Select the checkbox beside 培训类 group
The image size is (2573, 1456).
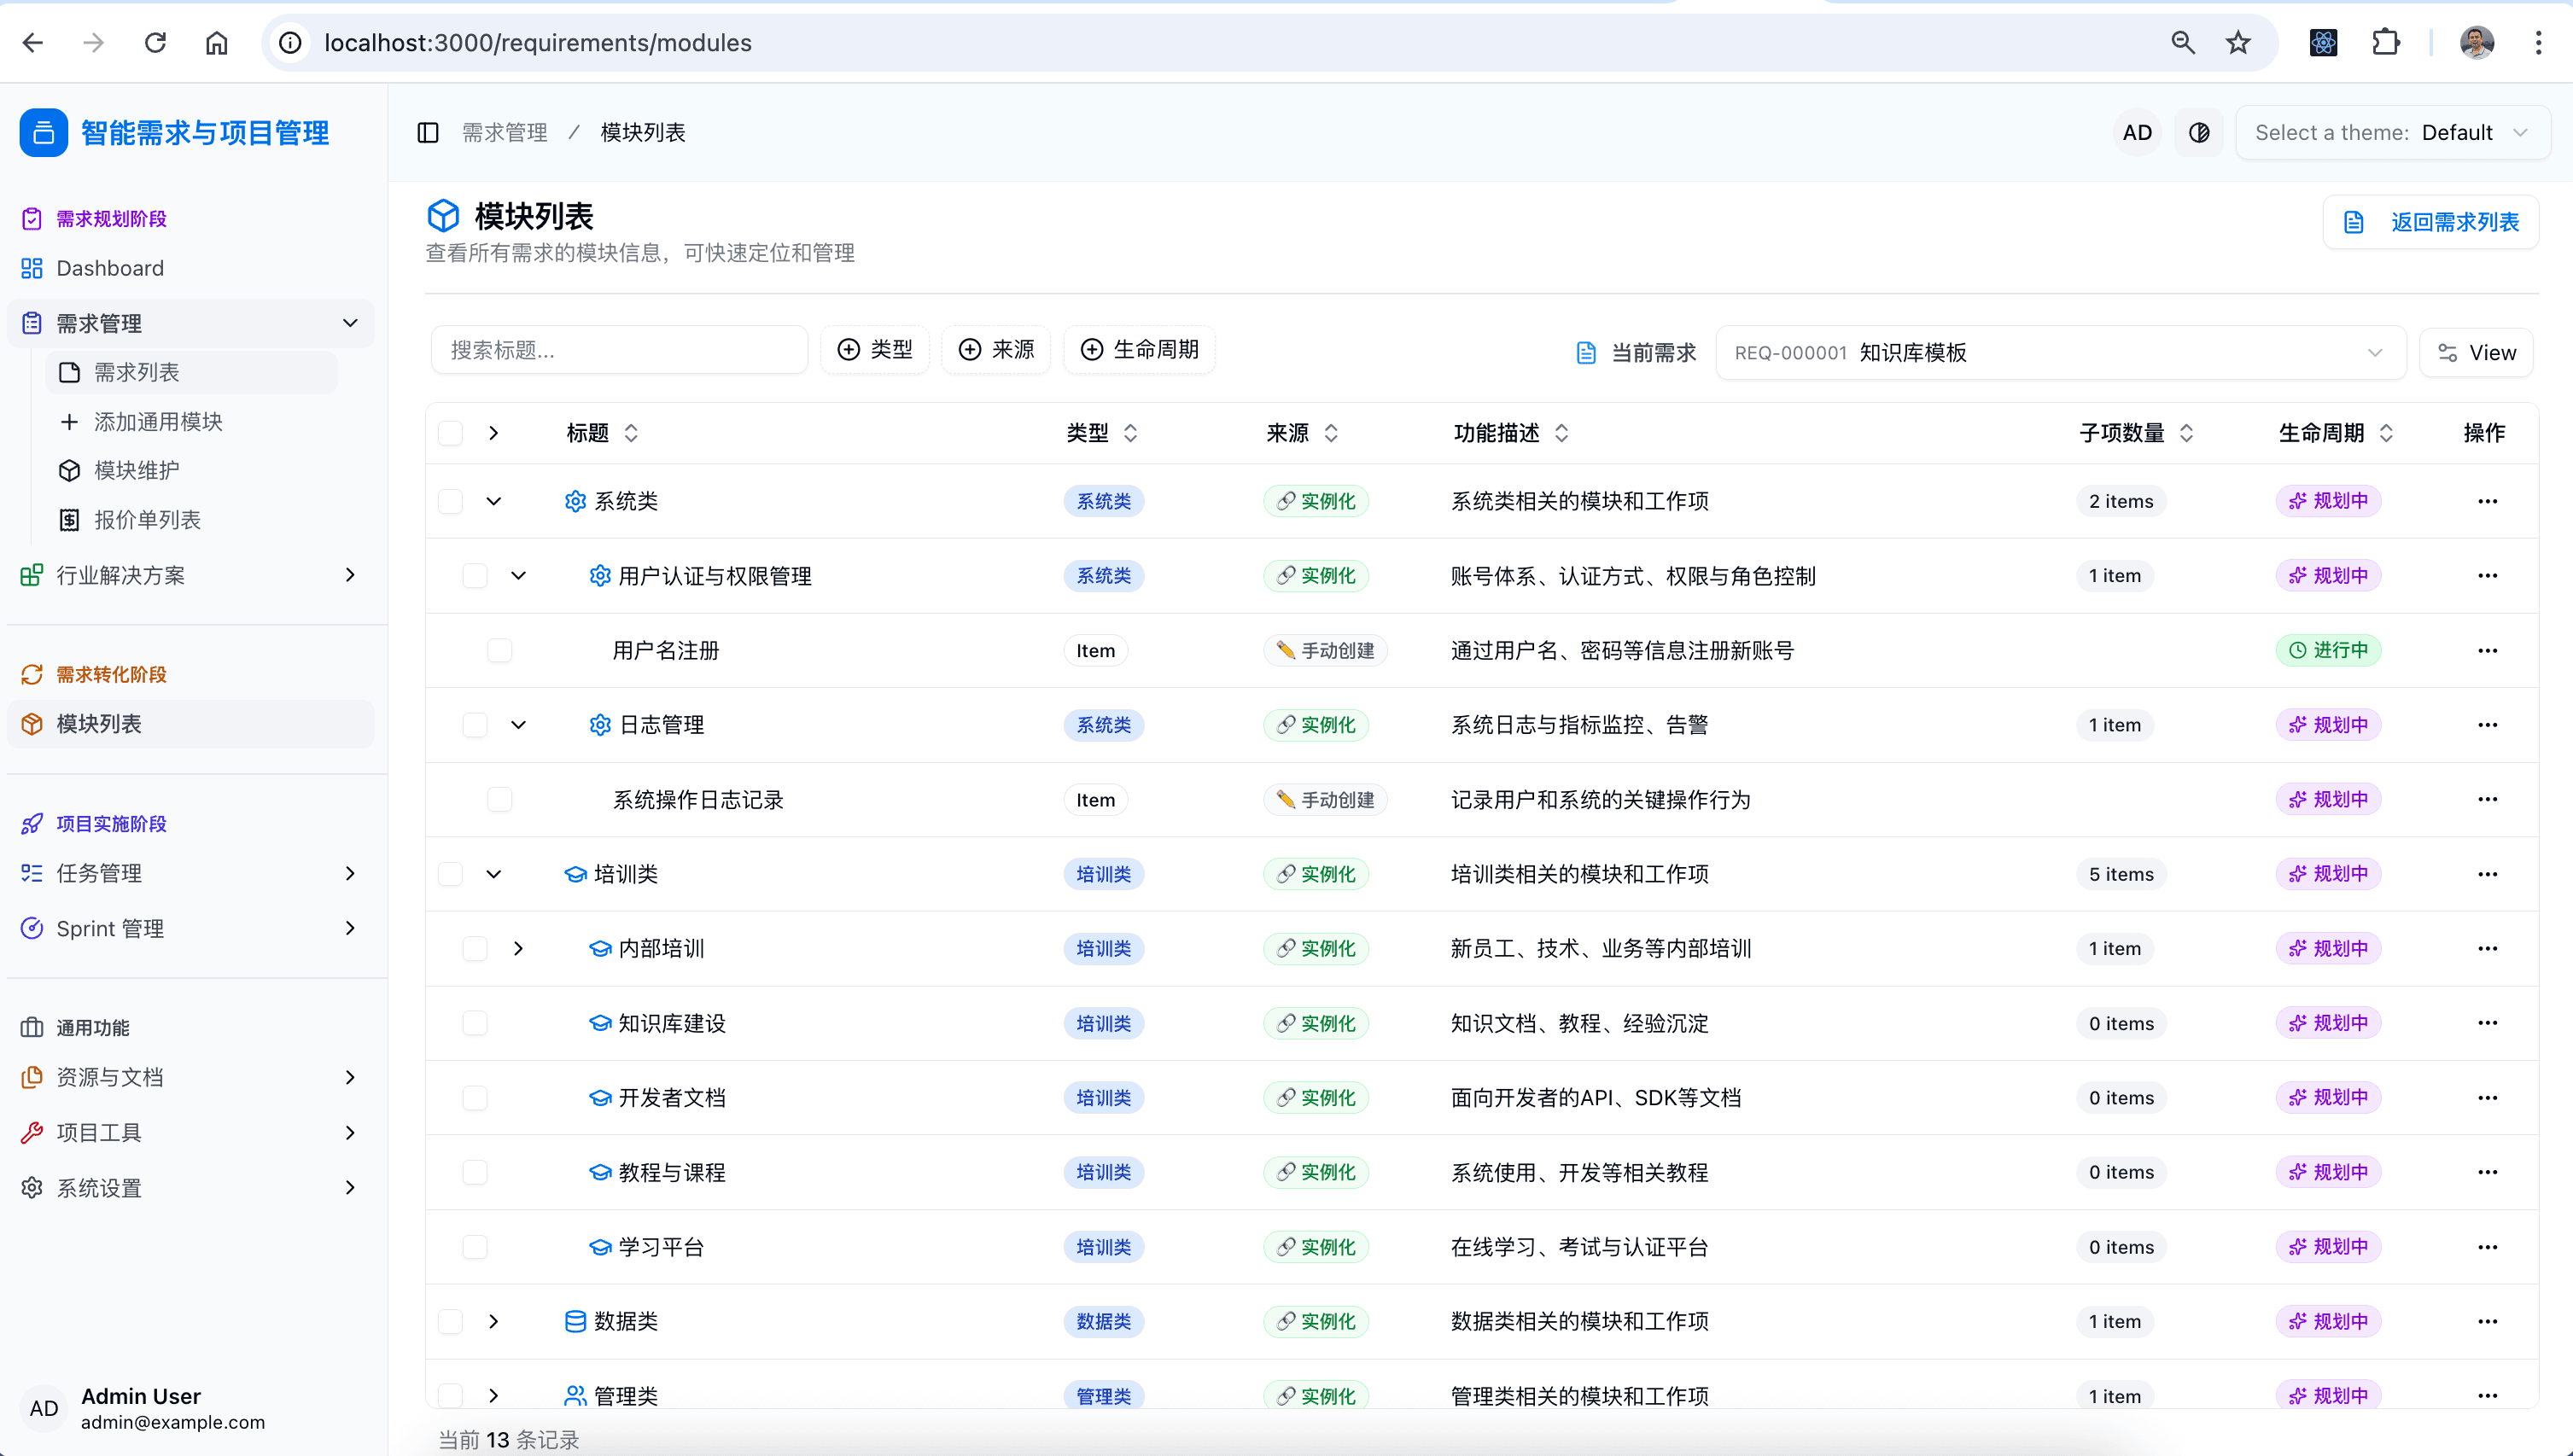pos(452,873)
